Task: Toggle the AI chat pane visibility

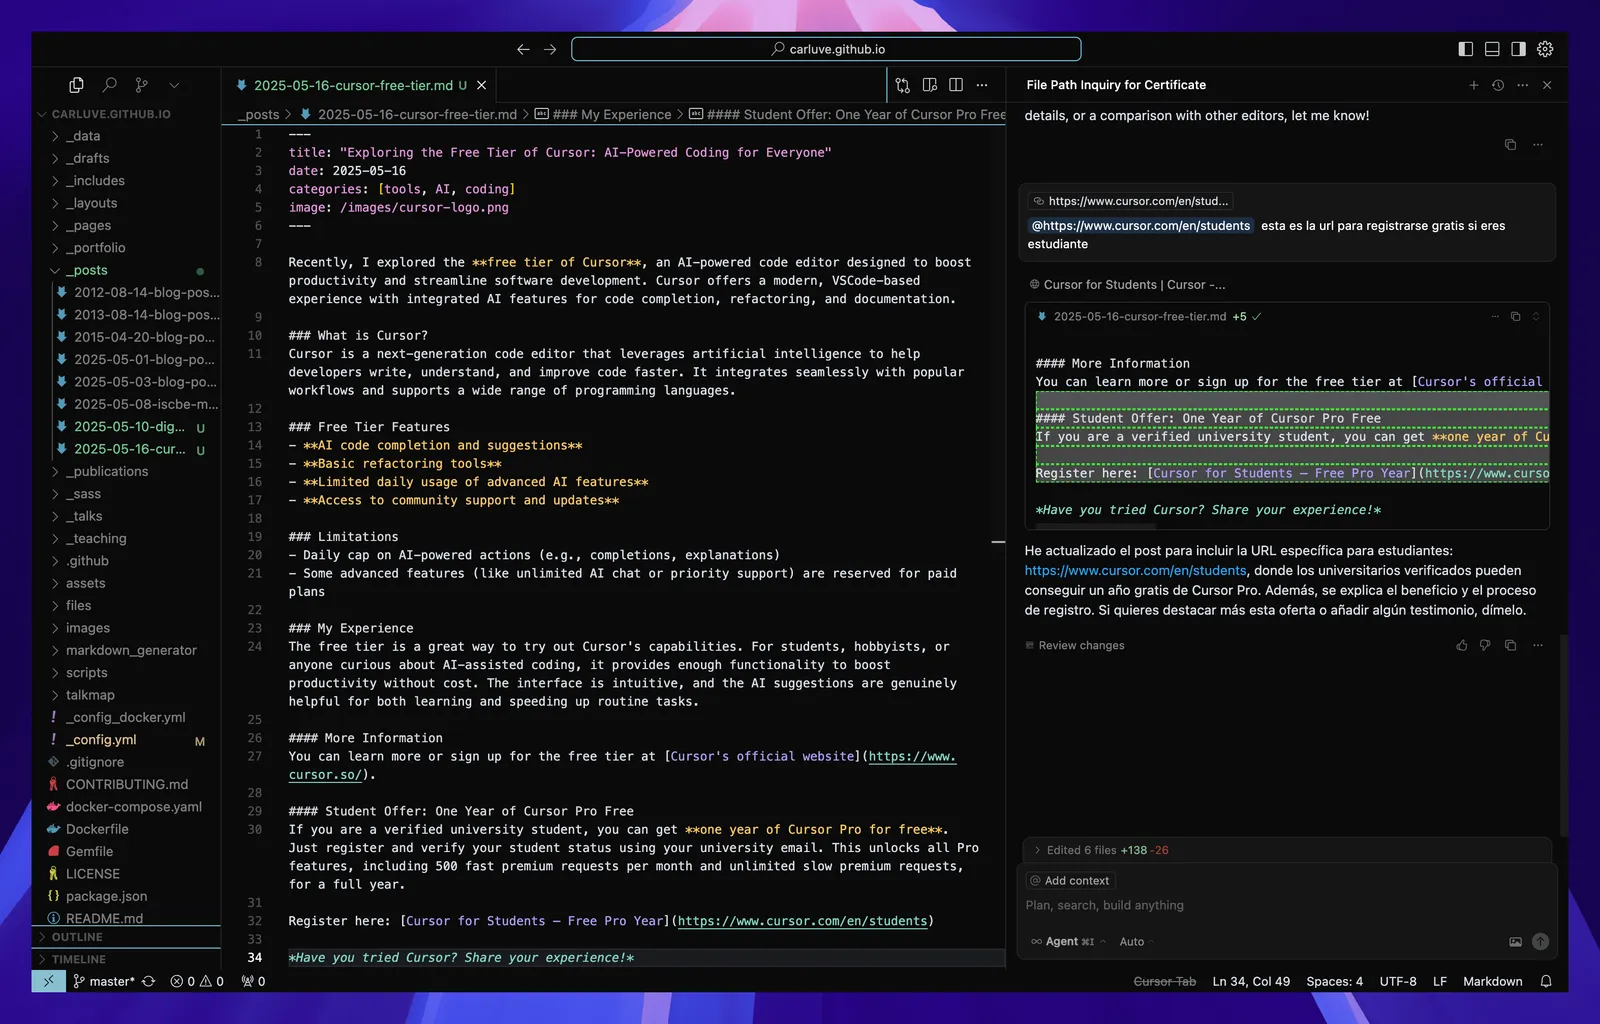Action: pos(1518,49)
